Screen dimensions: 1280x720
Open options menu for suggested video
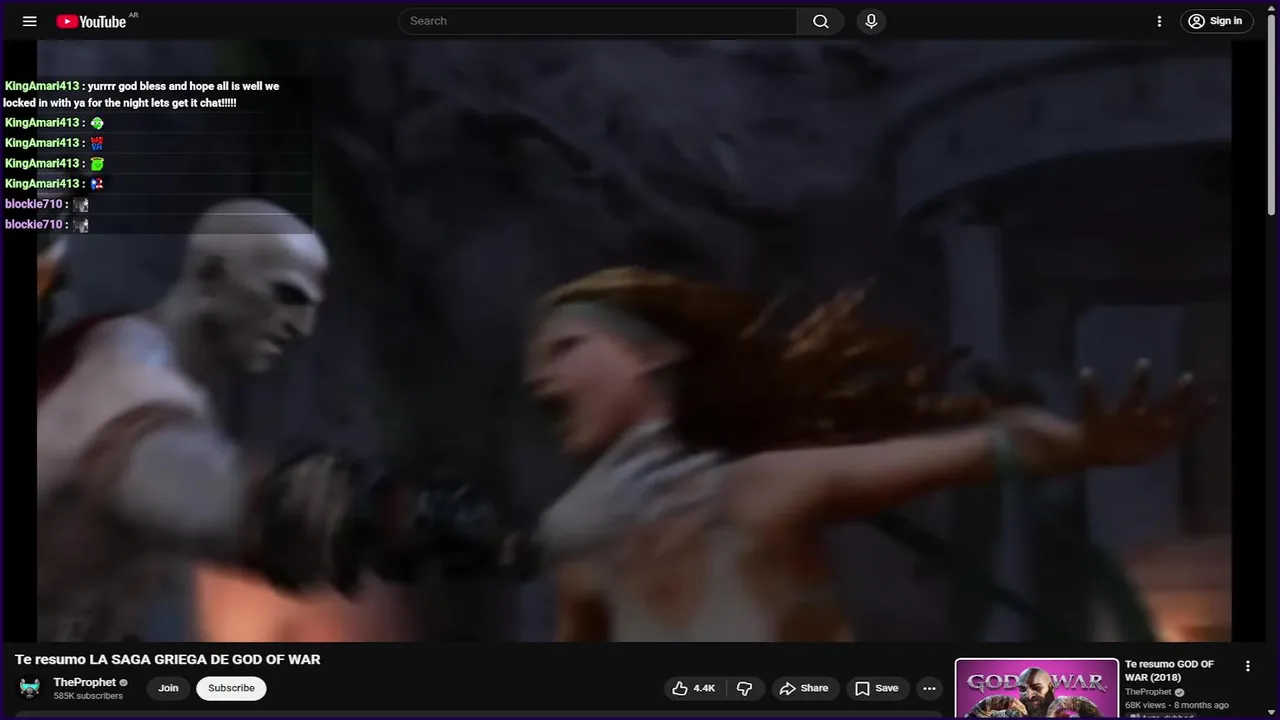(x=1247, y=666)
